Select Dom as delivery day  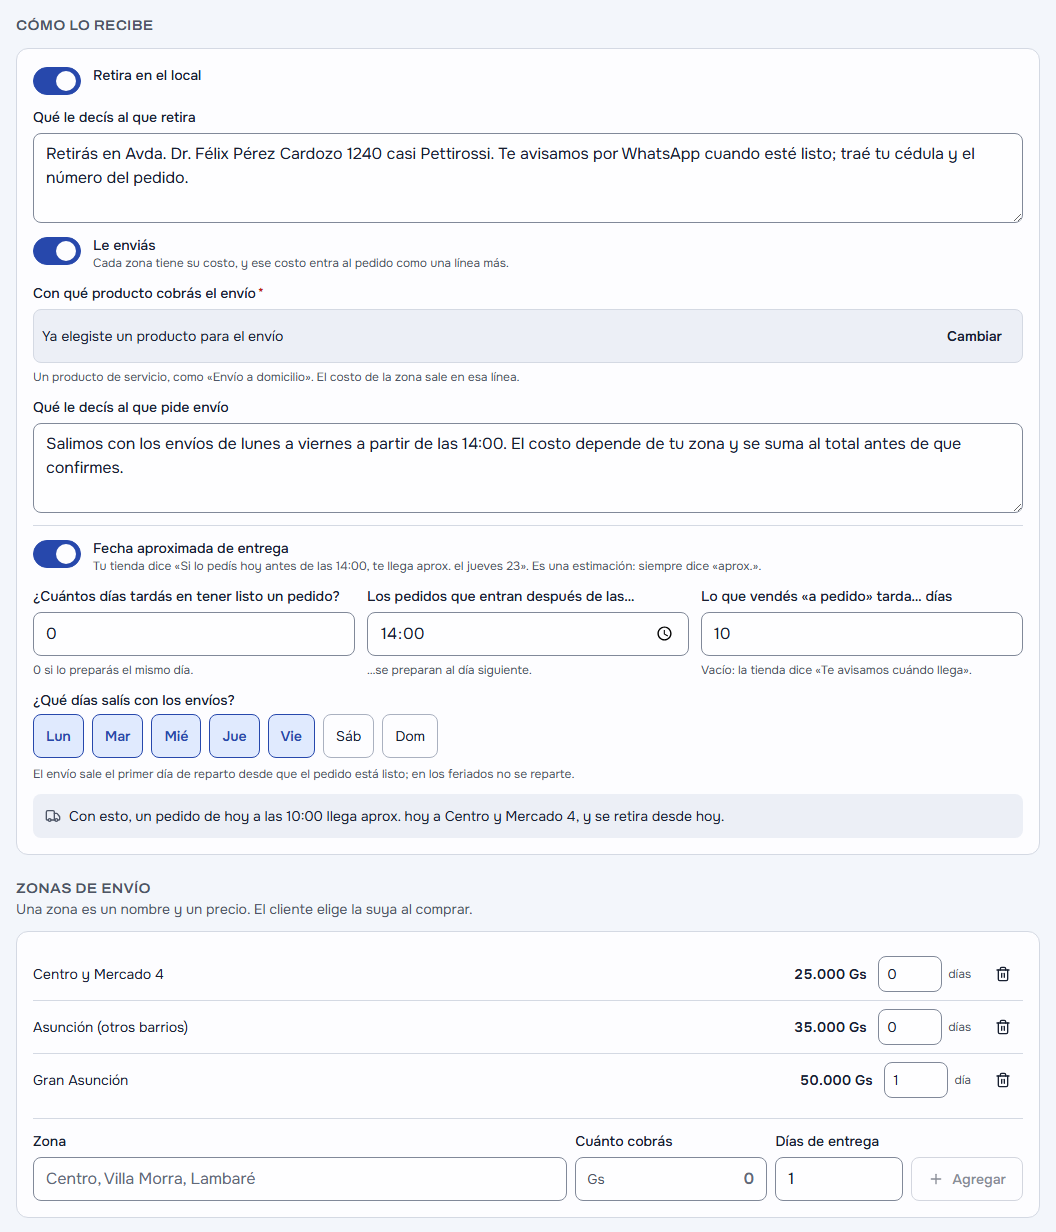410,736
